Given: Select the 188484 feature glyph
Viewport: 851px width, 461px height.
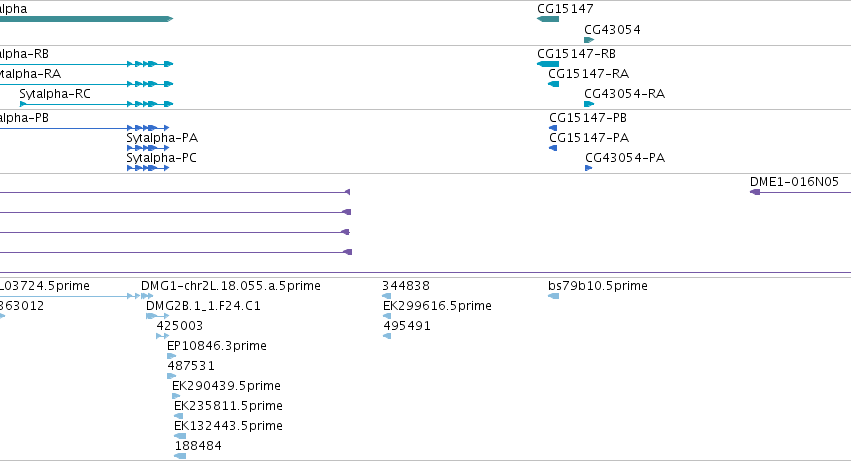Looking at the screenshot, I should (x=180, y=456).
